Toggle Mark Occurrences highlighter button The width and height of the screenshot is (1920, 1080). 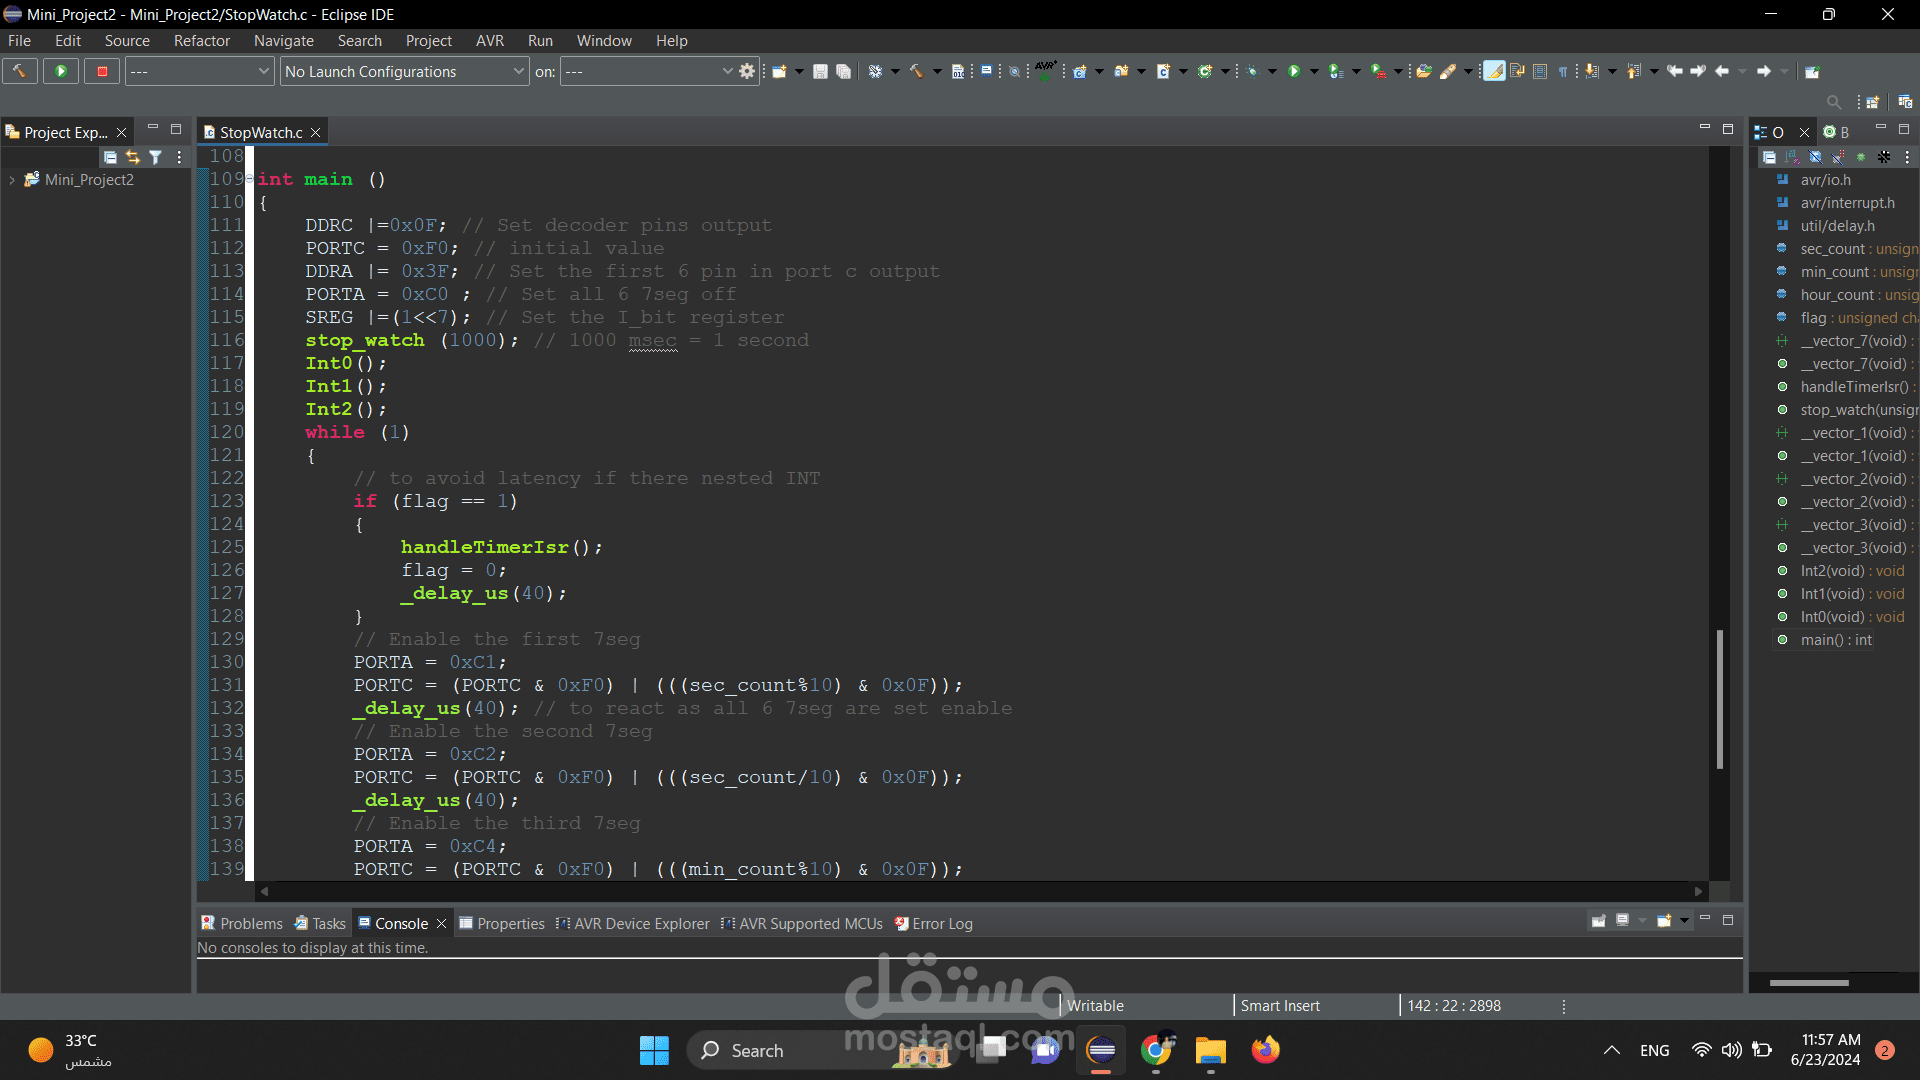coord(1494,71)
